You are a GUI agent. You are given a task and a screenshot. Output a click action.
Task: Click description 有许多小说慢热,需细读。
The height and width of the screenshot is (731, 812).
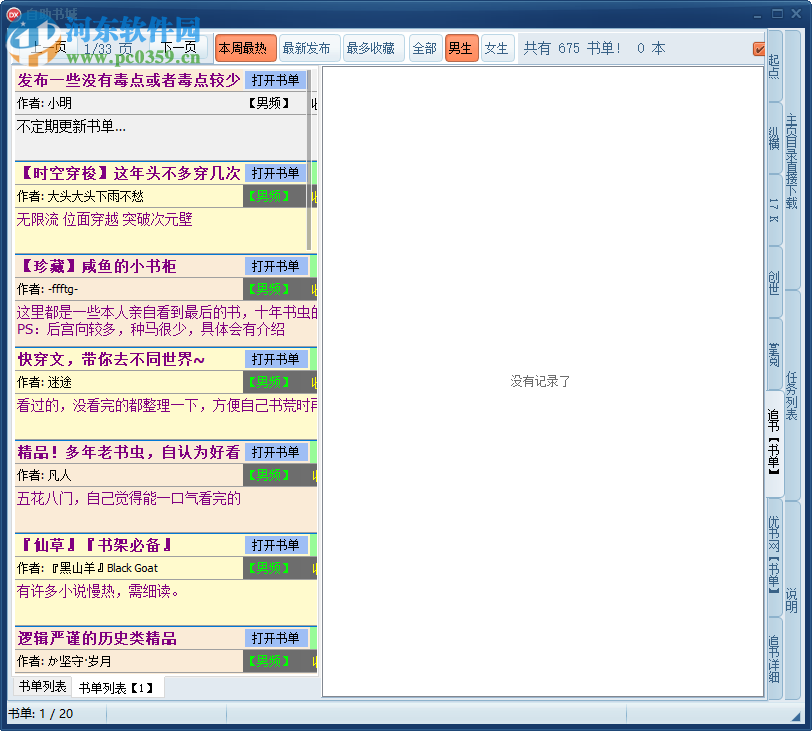[98, 591]
